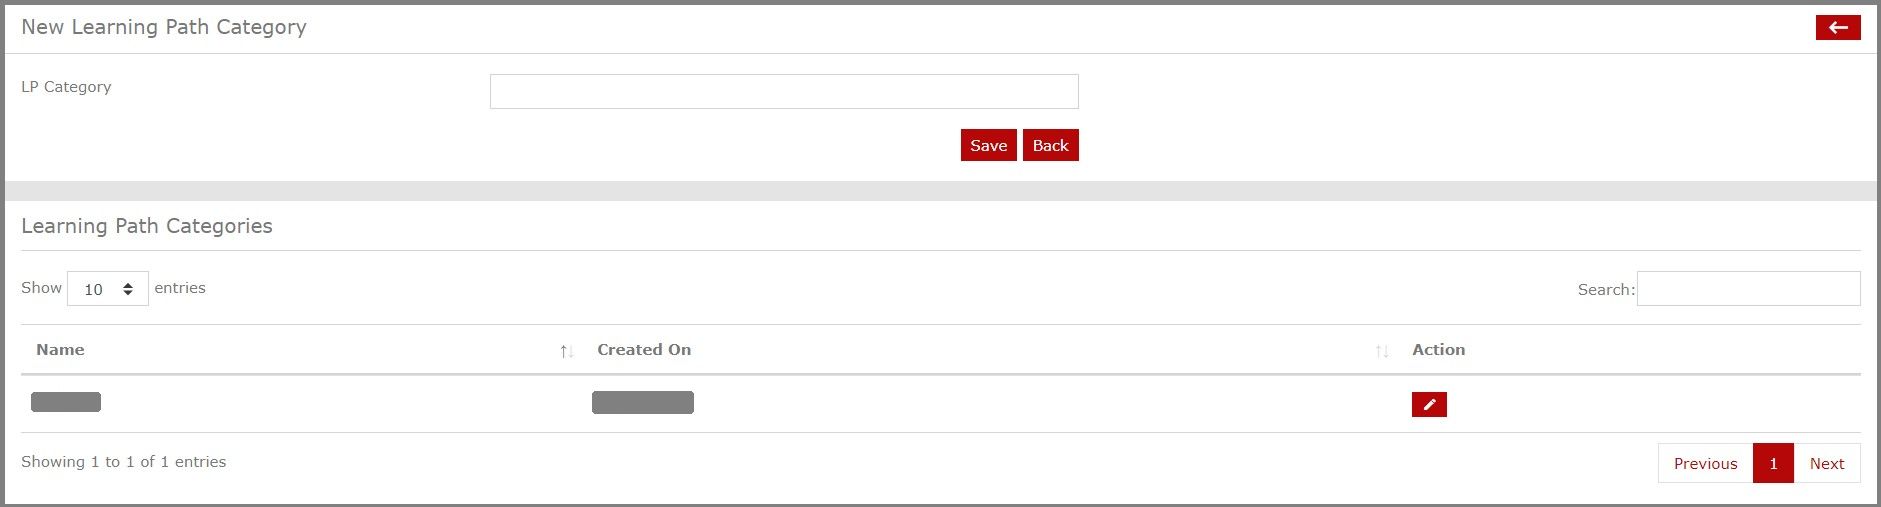This screenshot has width=1881, height=507.
Task: Go to the Next page
Action: (x=1827, y=463)
